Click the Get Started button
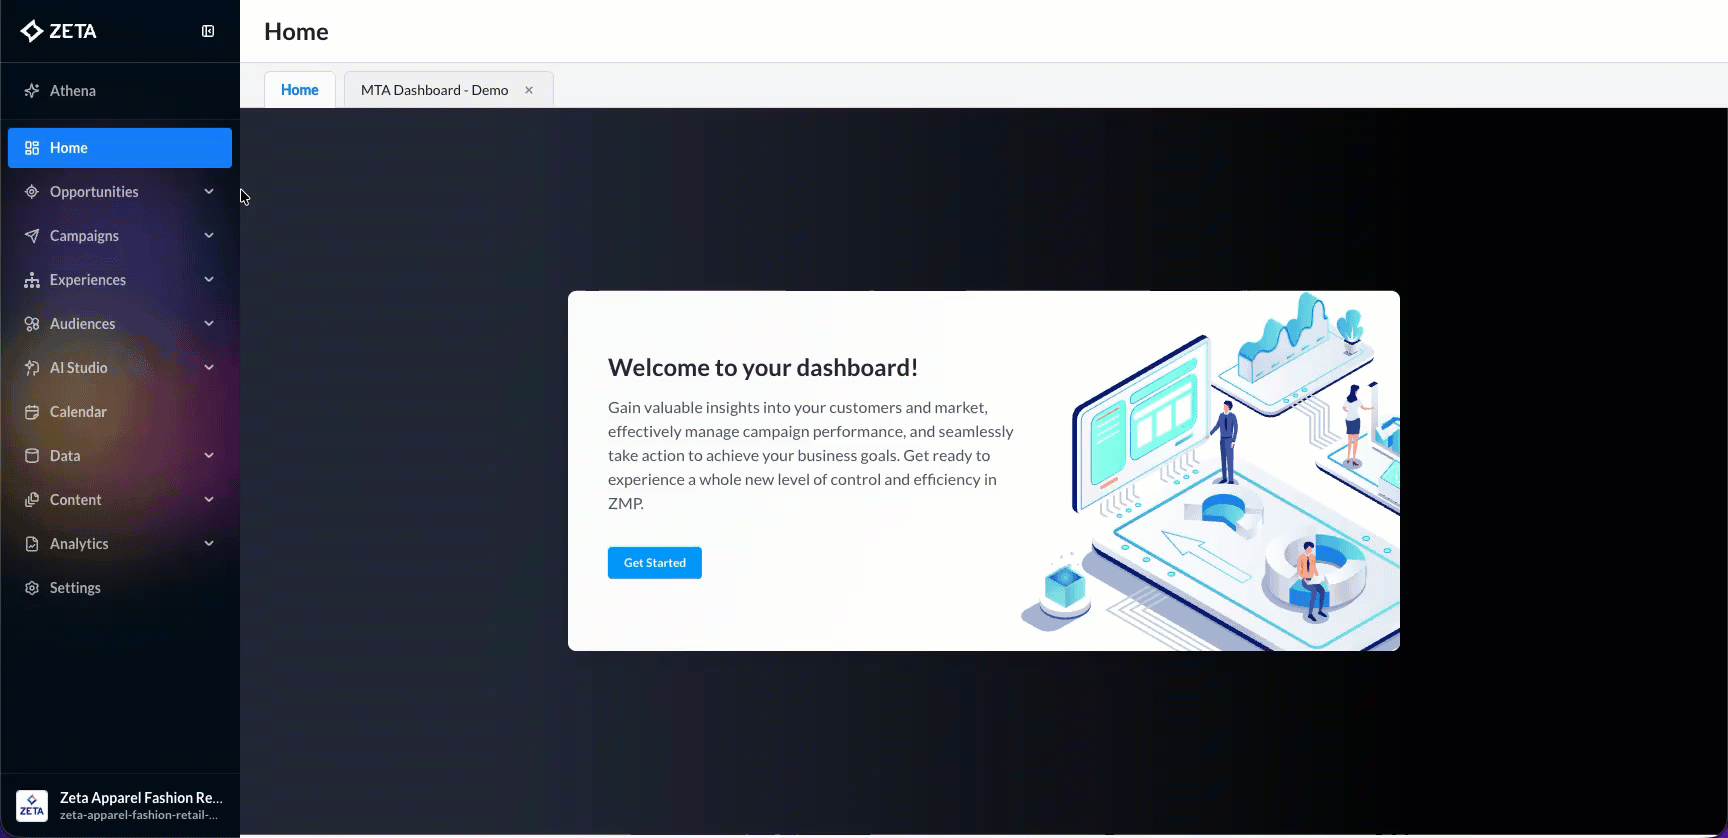 (655, 563)
